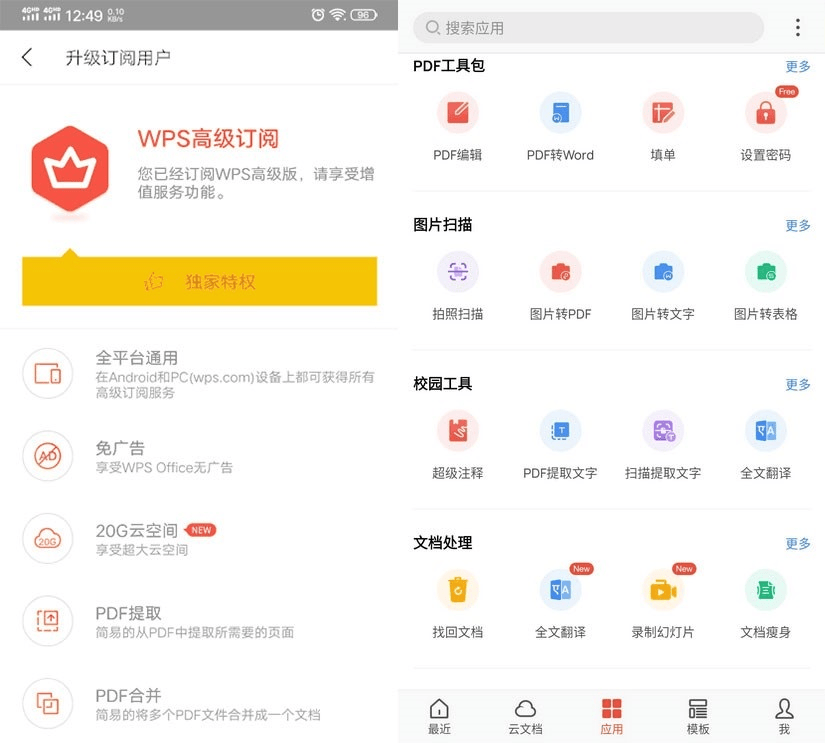
Task: Expand more options for PDF工具包
Action: click(797, 66)
